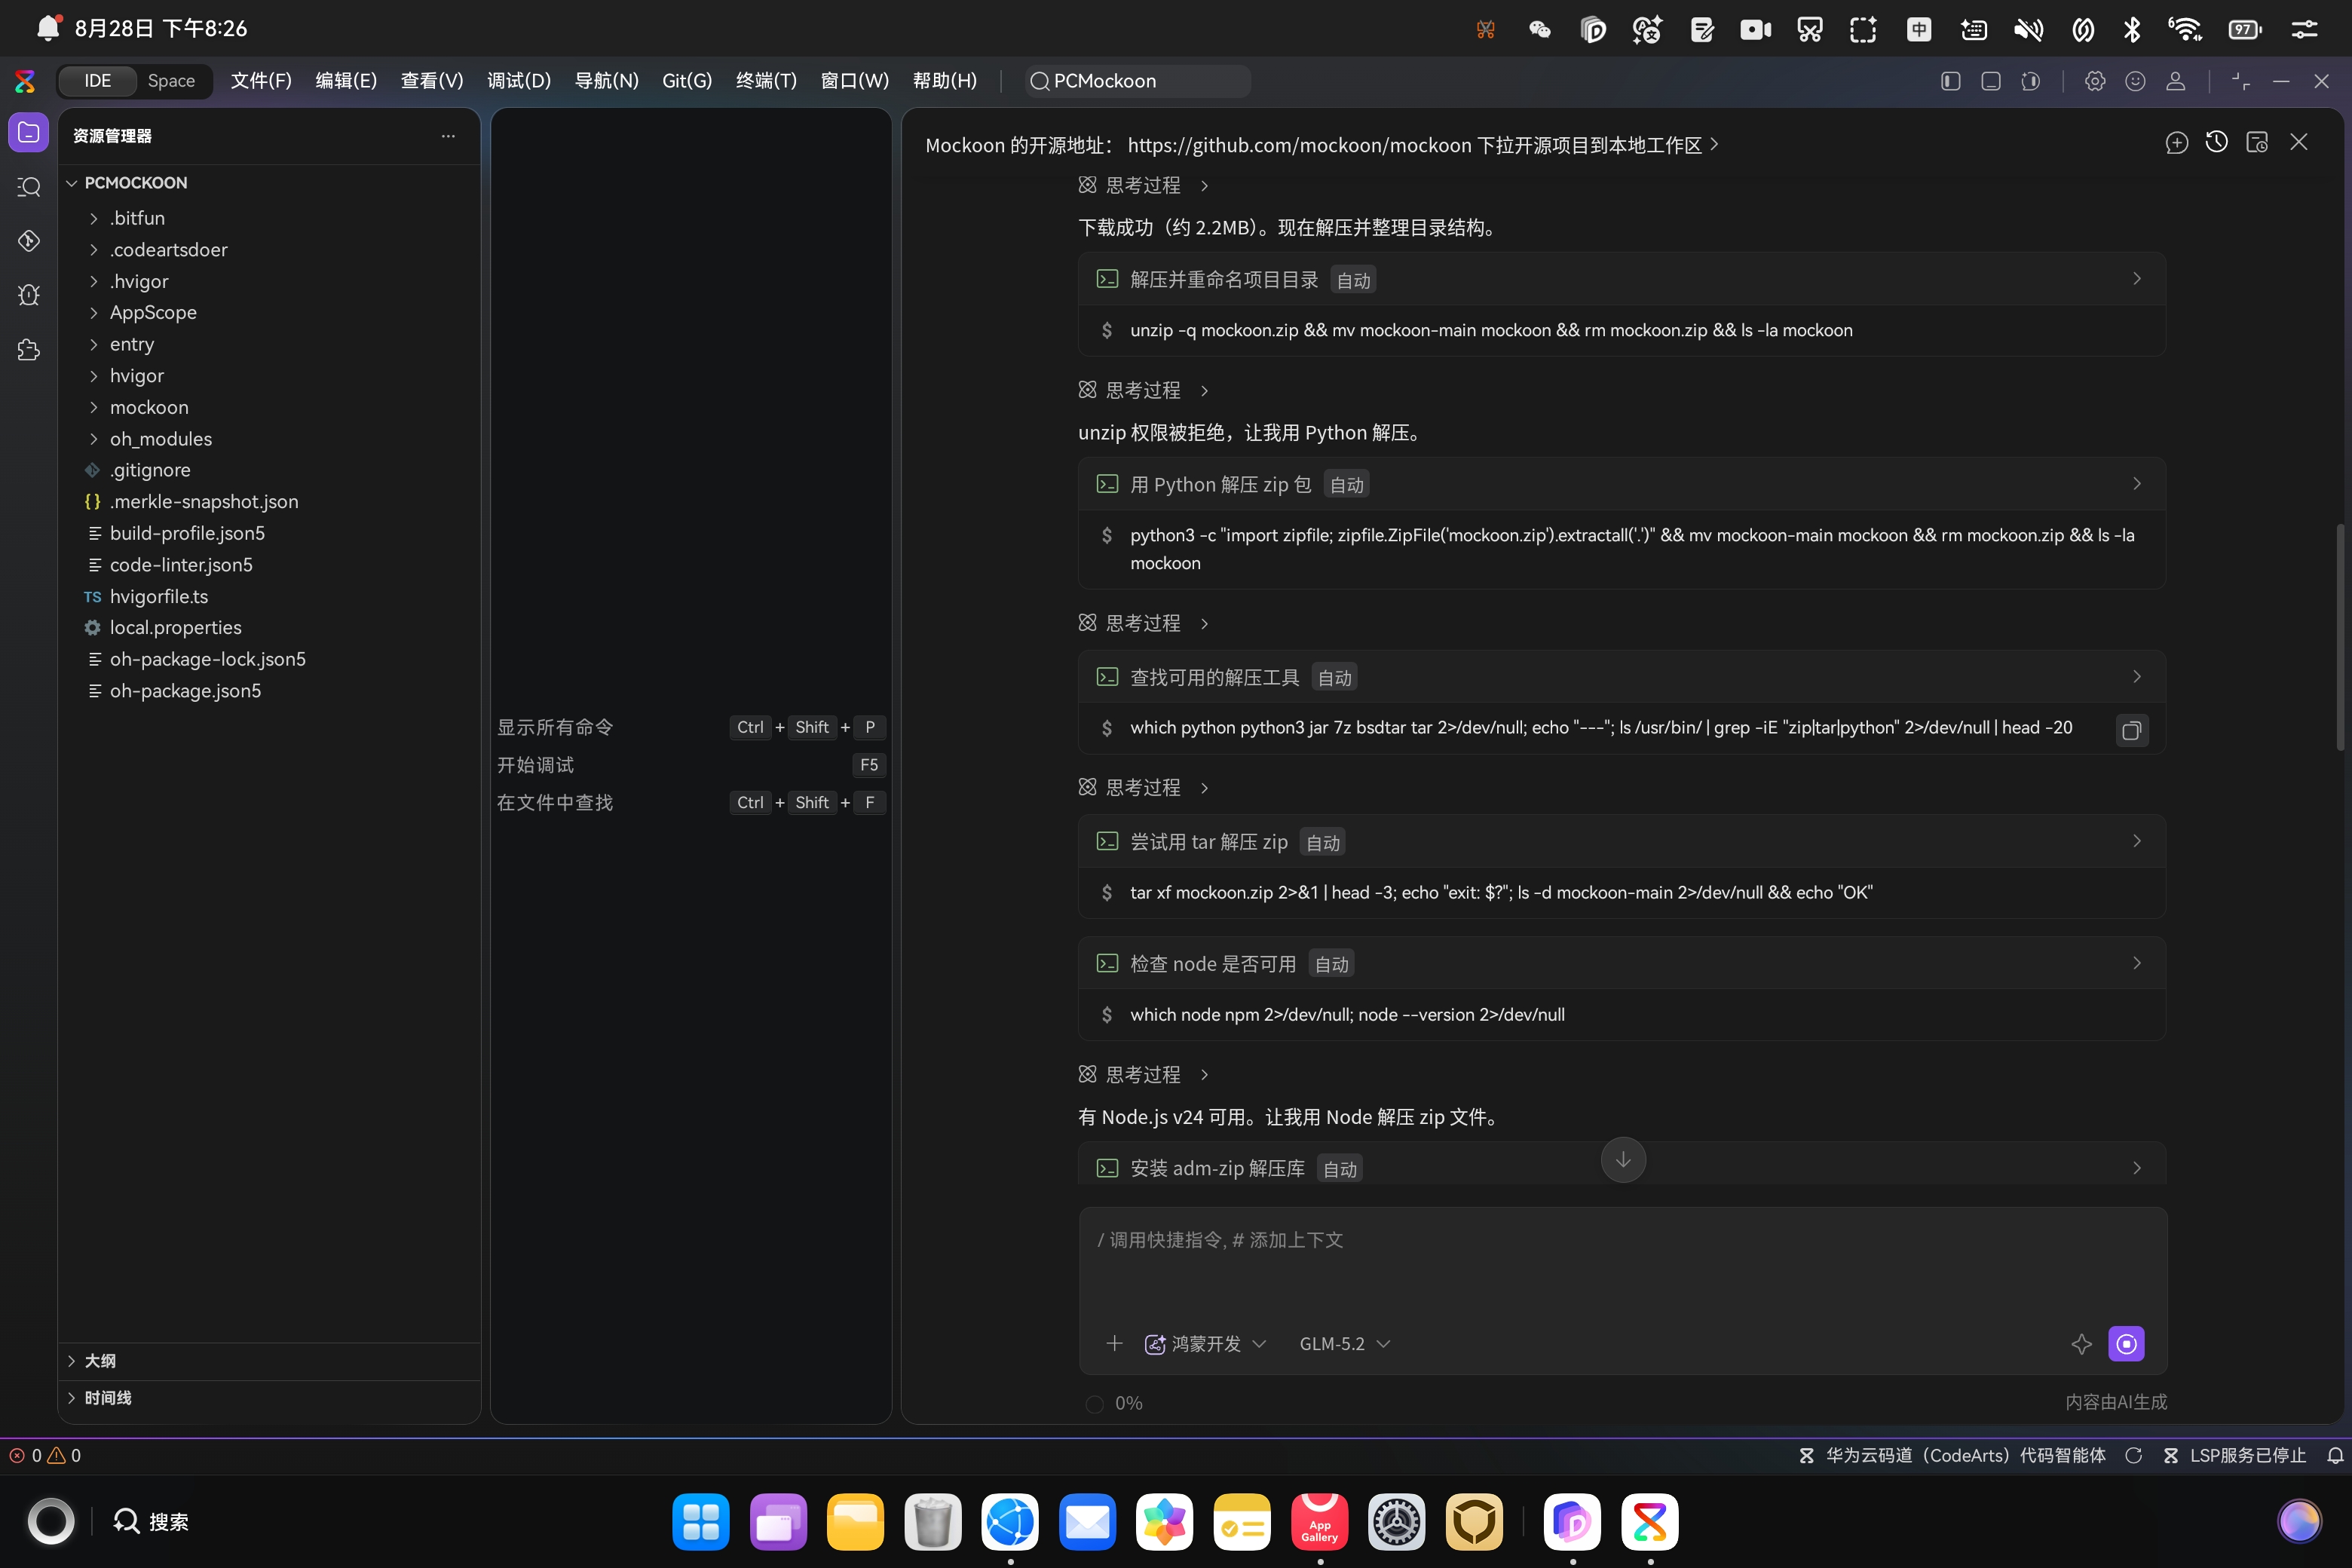Close the AI chat panel
Viewport: 2352px width, 1568px height.
coord(2299,143)
